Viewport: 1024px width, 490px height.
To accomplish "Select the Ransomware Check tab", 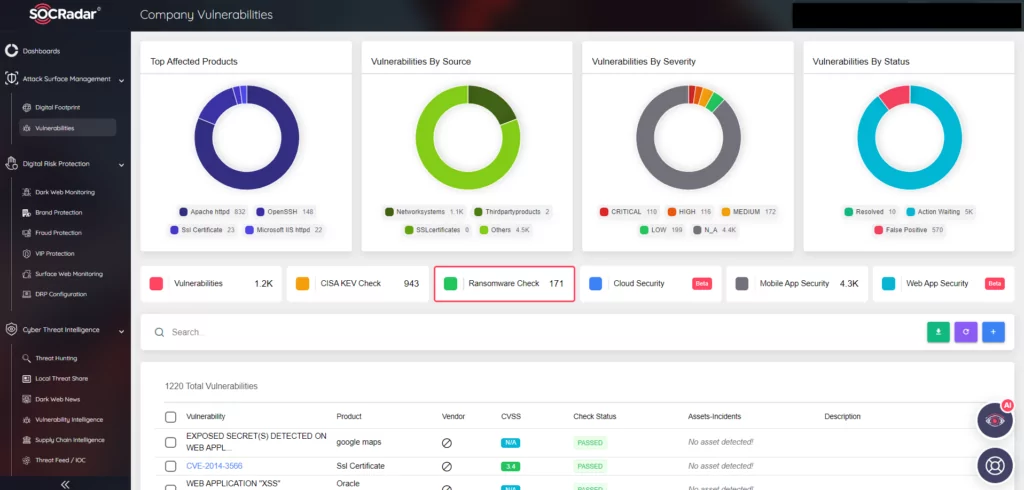I will coord(504,284).
